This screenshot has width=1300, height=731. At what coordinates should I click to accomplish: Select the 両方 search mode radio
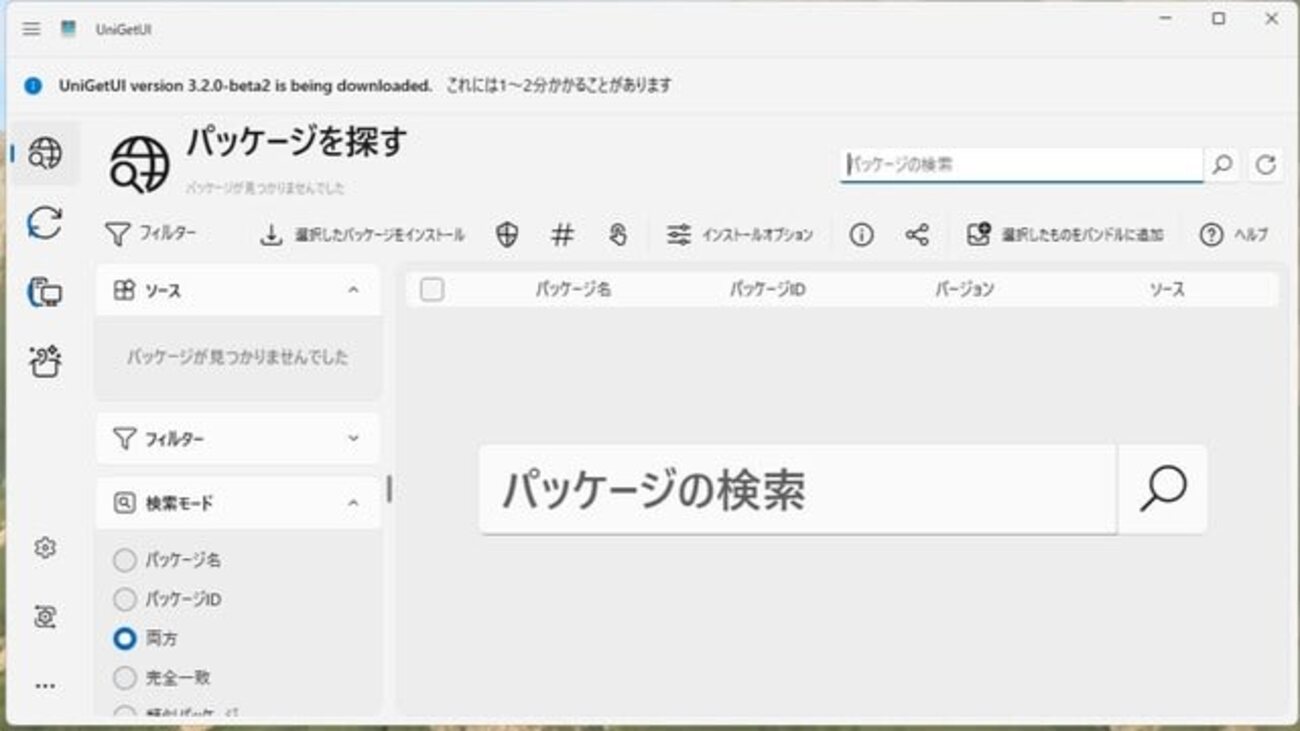125,638
